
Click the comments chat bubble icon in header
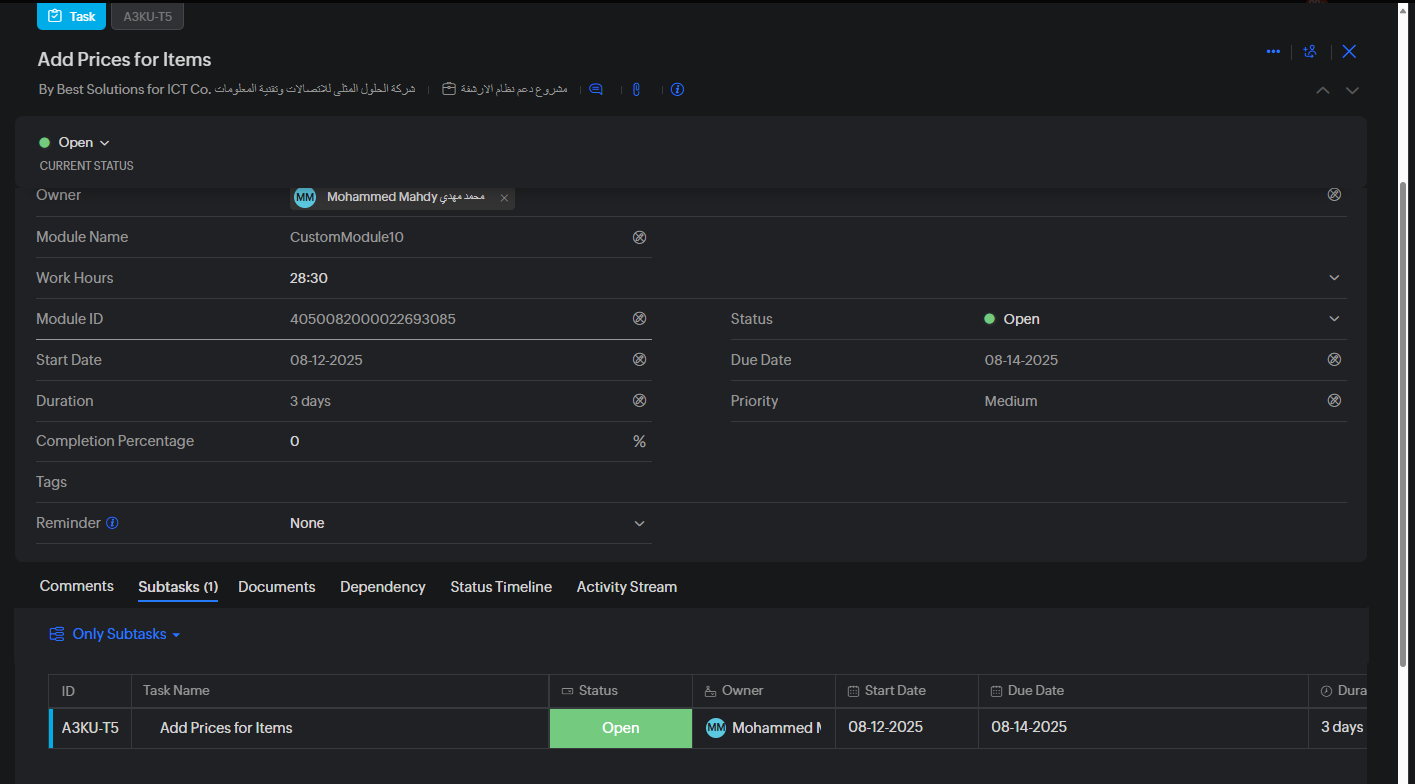(596, 89)
